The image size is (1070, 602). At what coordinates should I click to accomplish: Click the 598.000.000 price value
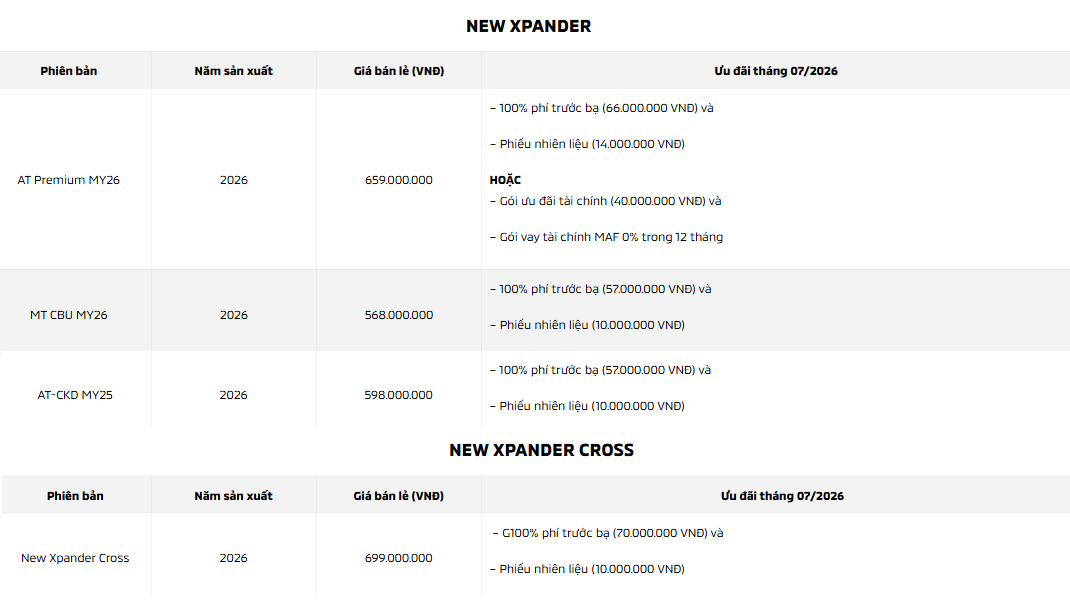coord(399,395)
